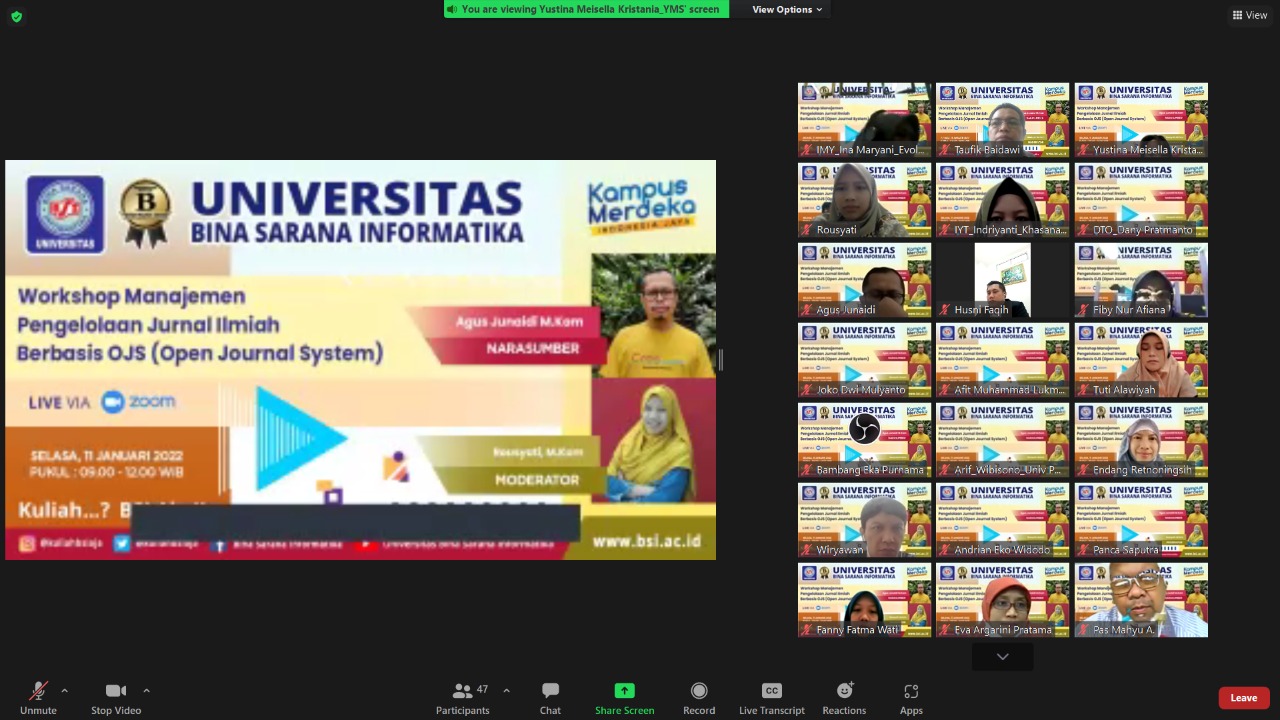Screen dimensions: 1280x720
Task: Click the Zoom logo on shared slide
Action: [x=138, y=402]
